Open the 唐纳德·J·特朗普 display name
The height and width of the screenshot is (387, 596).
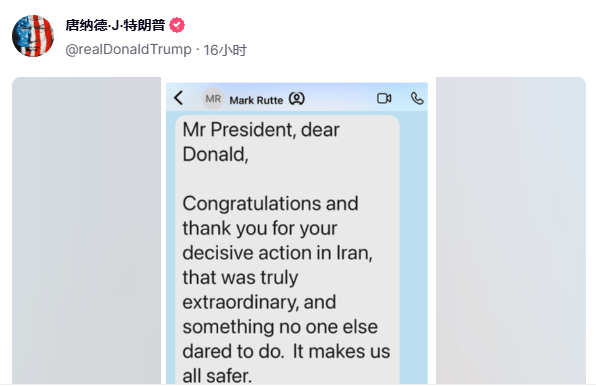[x=115, y=25]
